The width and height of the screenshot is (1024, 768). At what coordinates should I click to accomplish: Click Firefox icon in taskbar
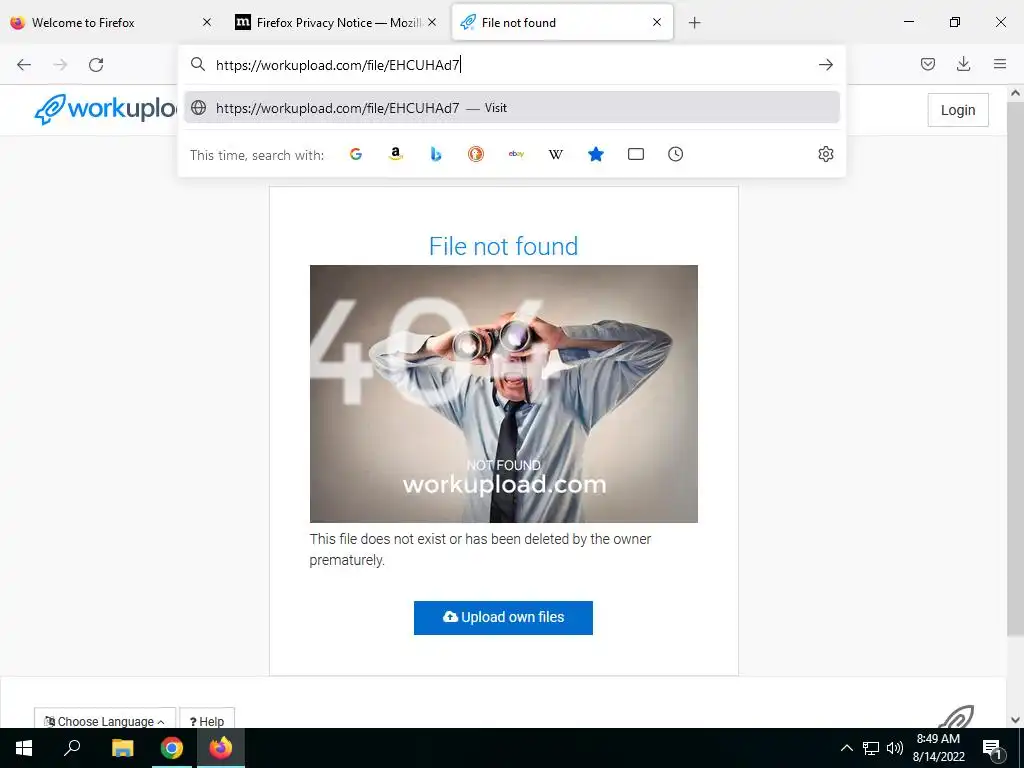coord(221,748)
